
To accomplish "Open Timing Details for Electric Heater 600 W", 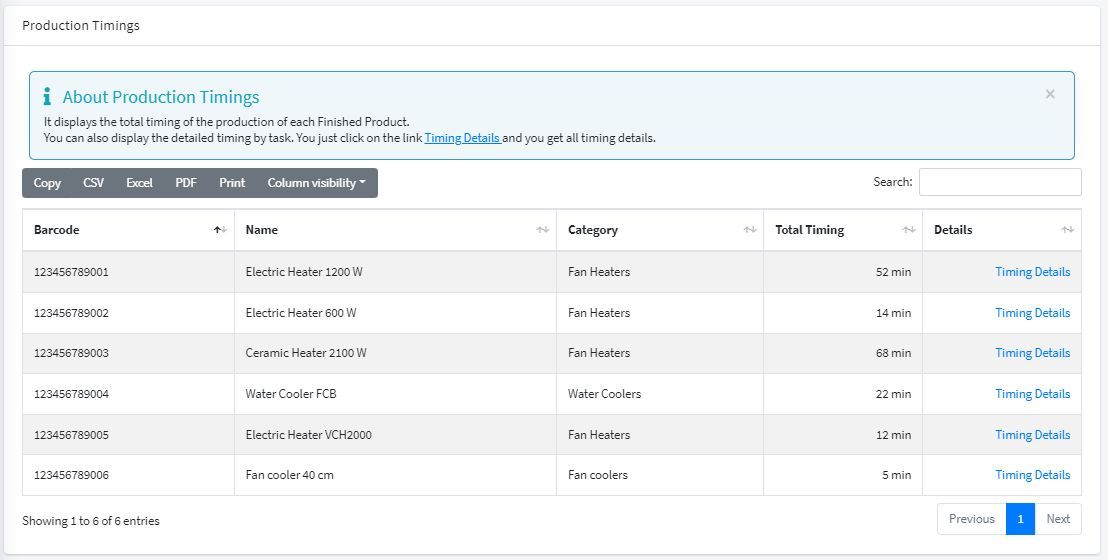I will point(1032,313).
